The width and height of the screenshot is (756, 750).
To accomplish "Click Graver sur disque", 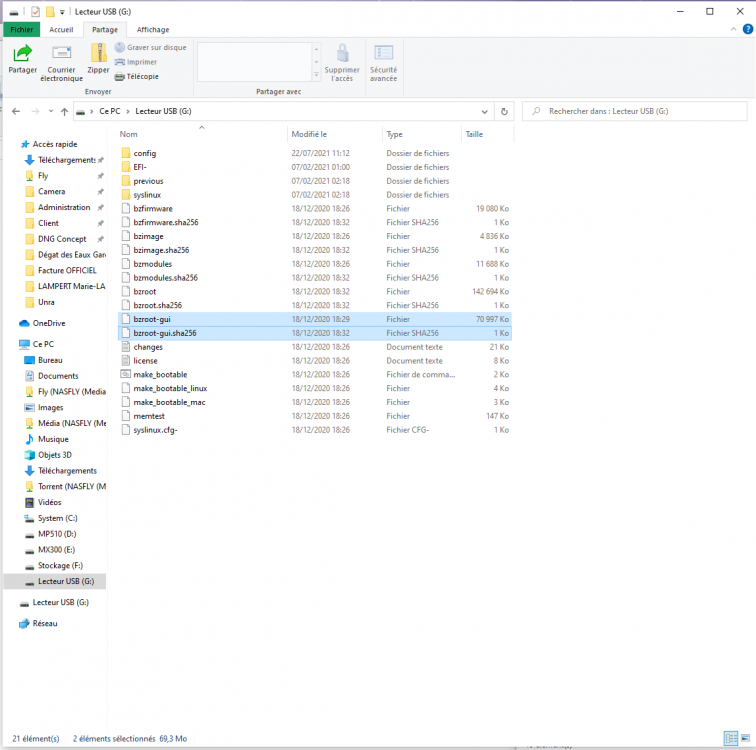I will (151, 47).
